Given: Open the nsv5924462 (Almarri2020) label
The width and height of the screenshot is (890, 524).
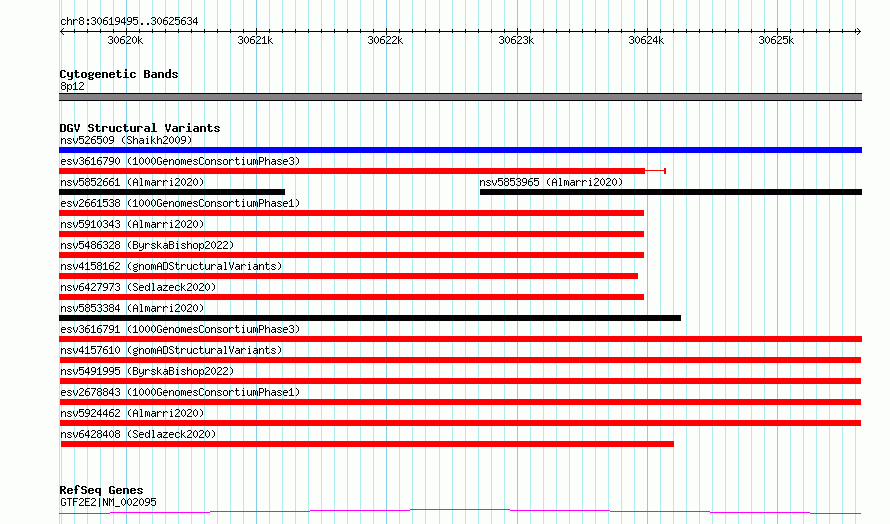Looking at the screenshot, I should pos(132,413).
